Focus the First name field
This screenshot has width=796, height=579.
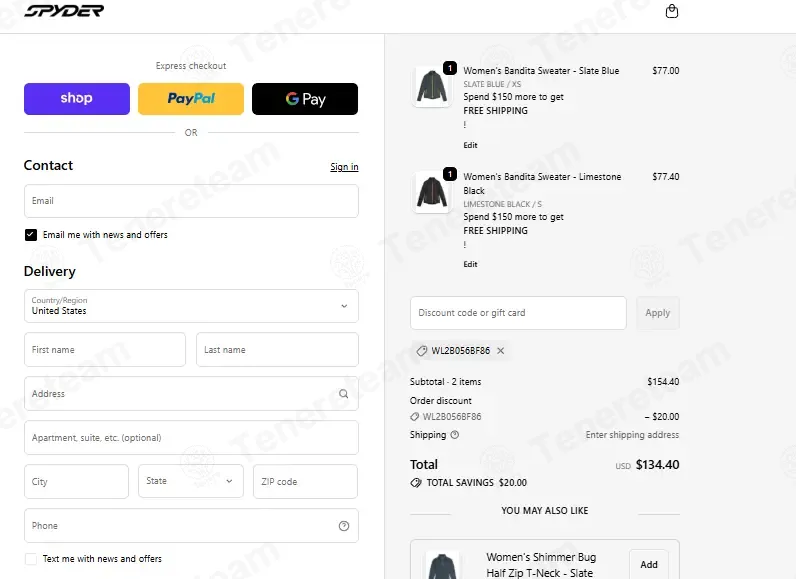(105, 350)
